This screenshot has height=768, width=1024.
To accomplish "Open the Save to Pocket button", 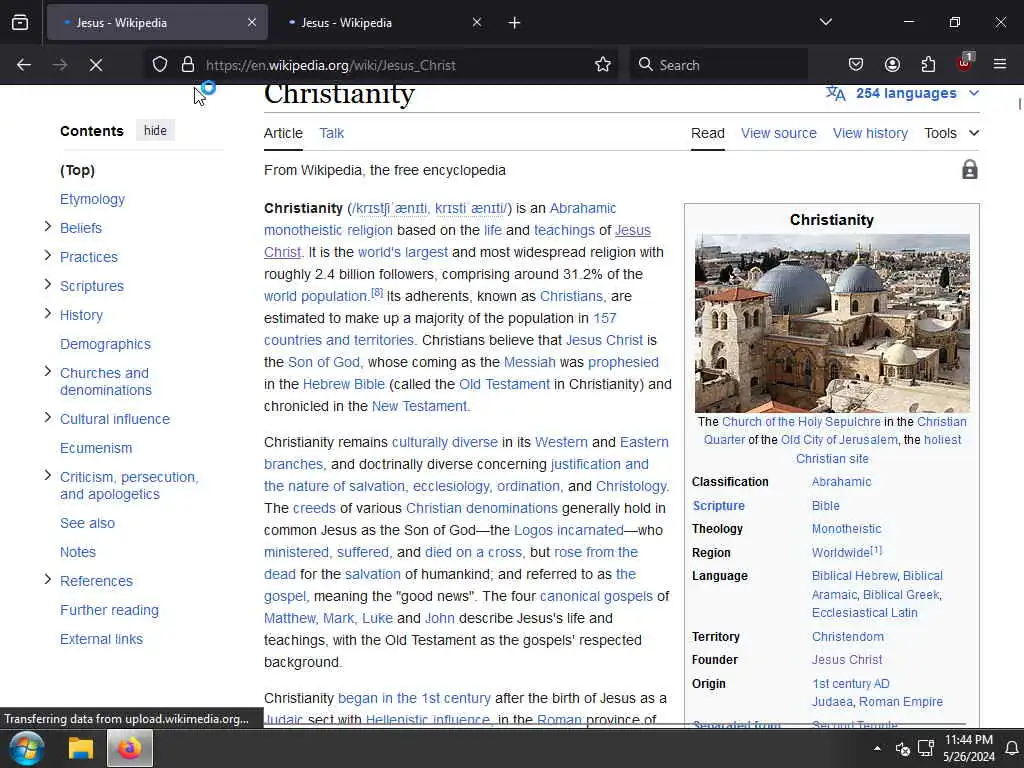I will point(856,64).
